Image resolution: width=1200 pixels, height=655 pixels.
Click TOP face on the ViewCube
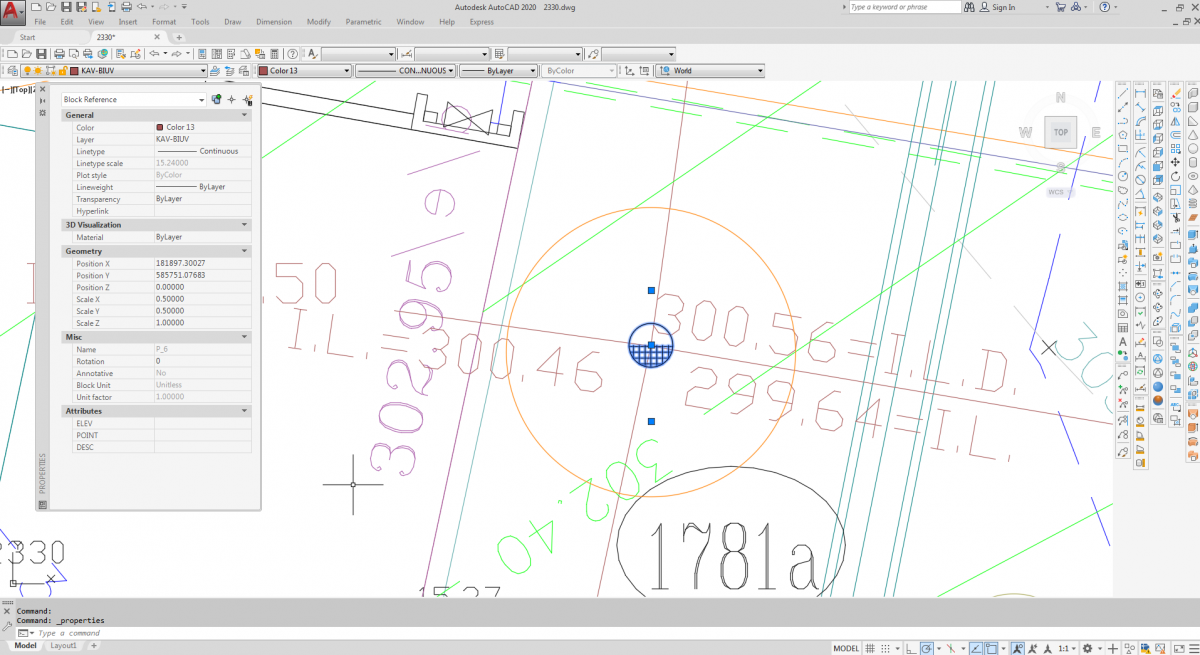[1061, 131]
